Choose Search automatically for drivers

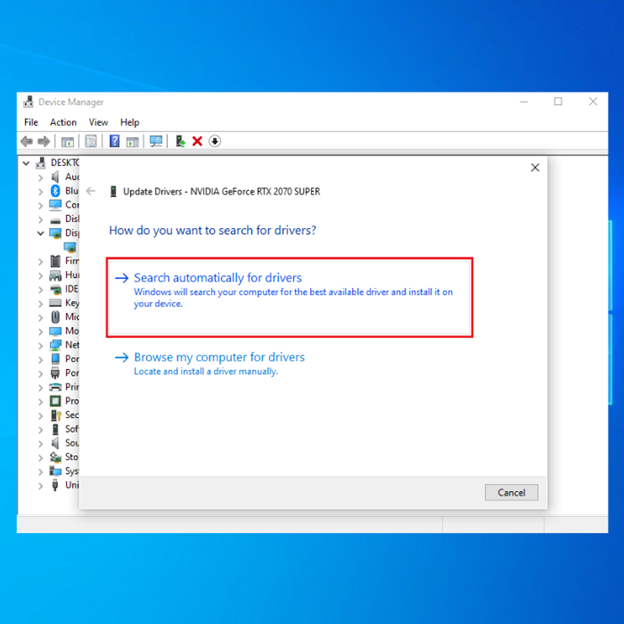point(290,297)
